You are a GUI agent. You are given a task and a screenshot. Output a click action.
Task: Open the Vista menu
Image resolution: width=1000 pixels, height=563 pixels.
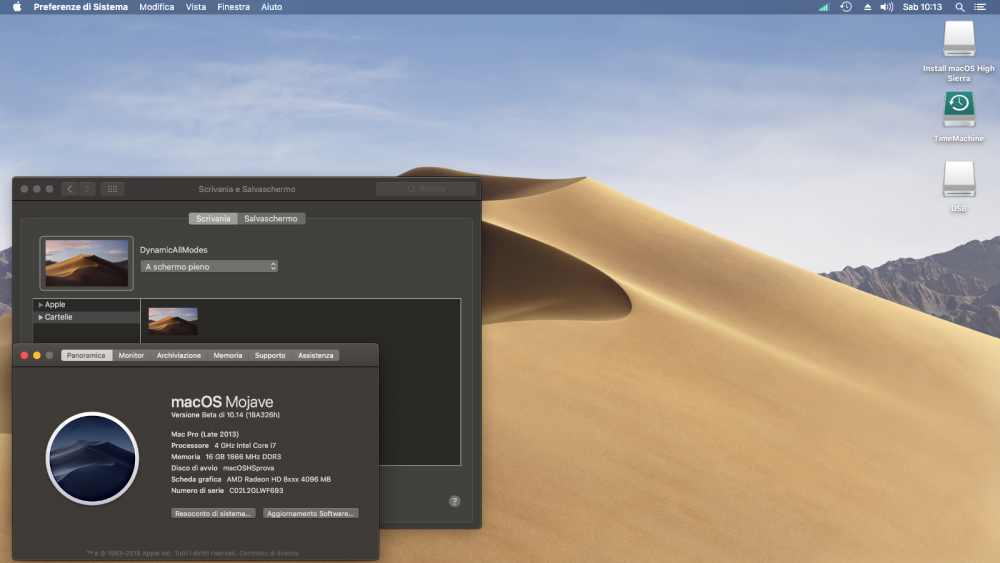[x=196, y=7]
